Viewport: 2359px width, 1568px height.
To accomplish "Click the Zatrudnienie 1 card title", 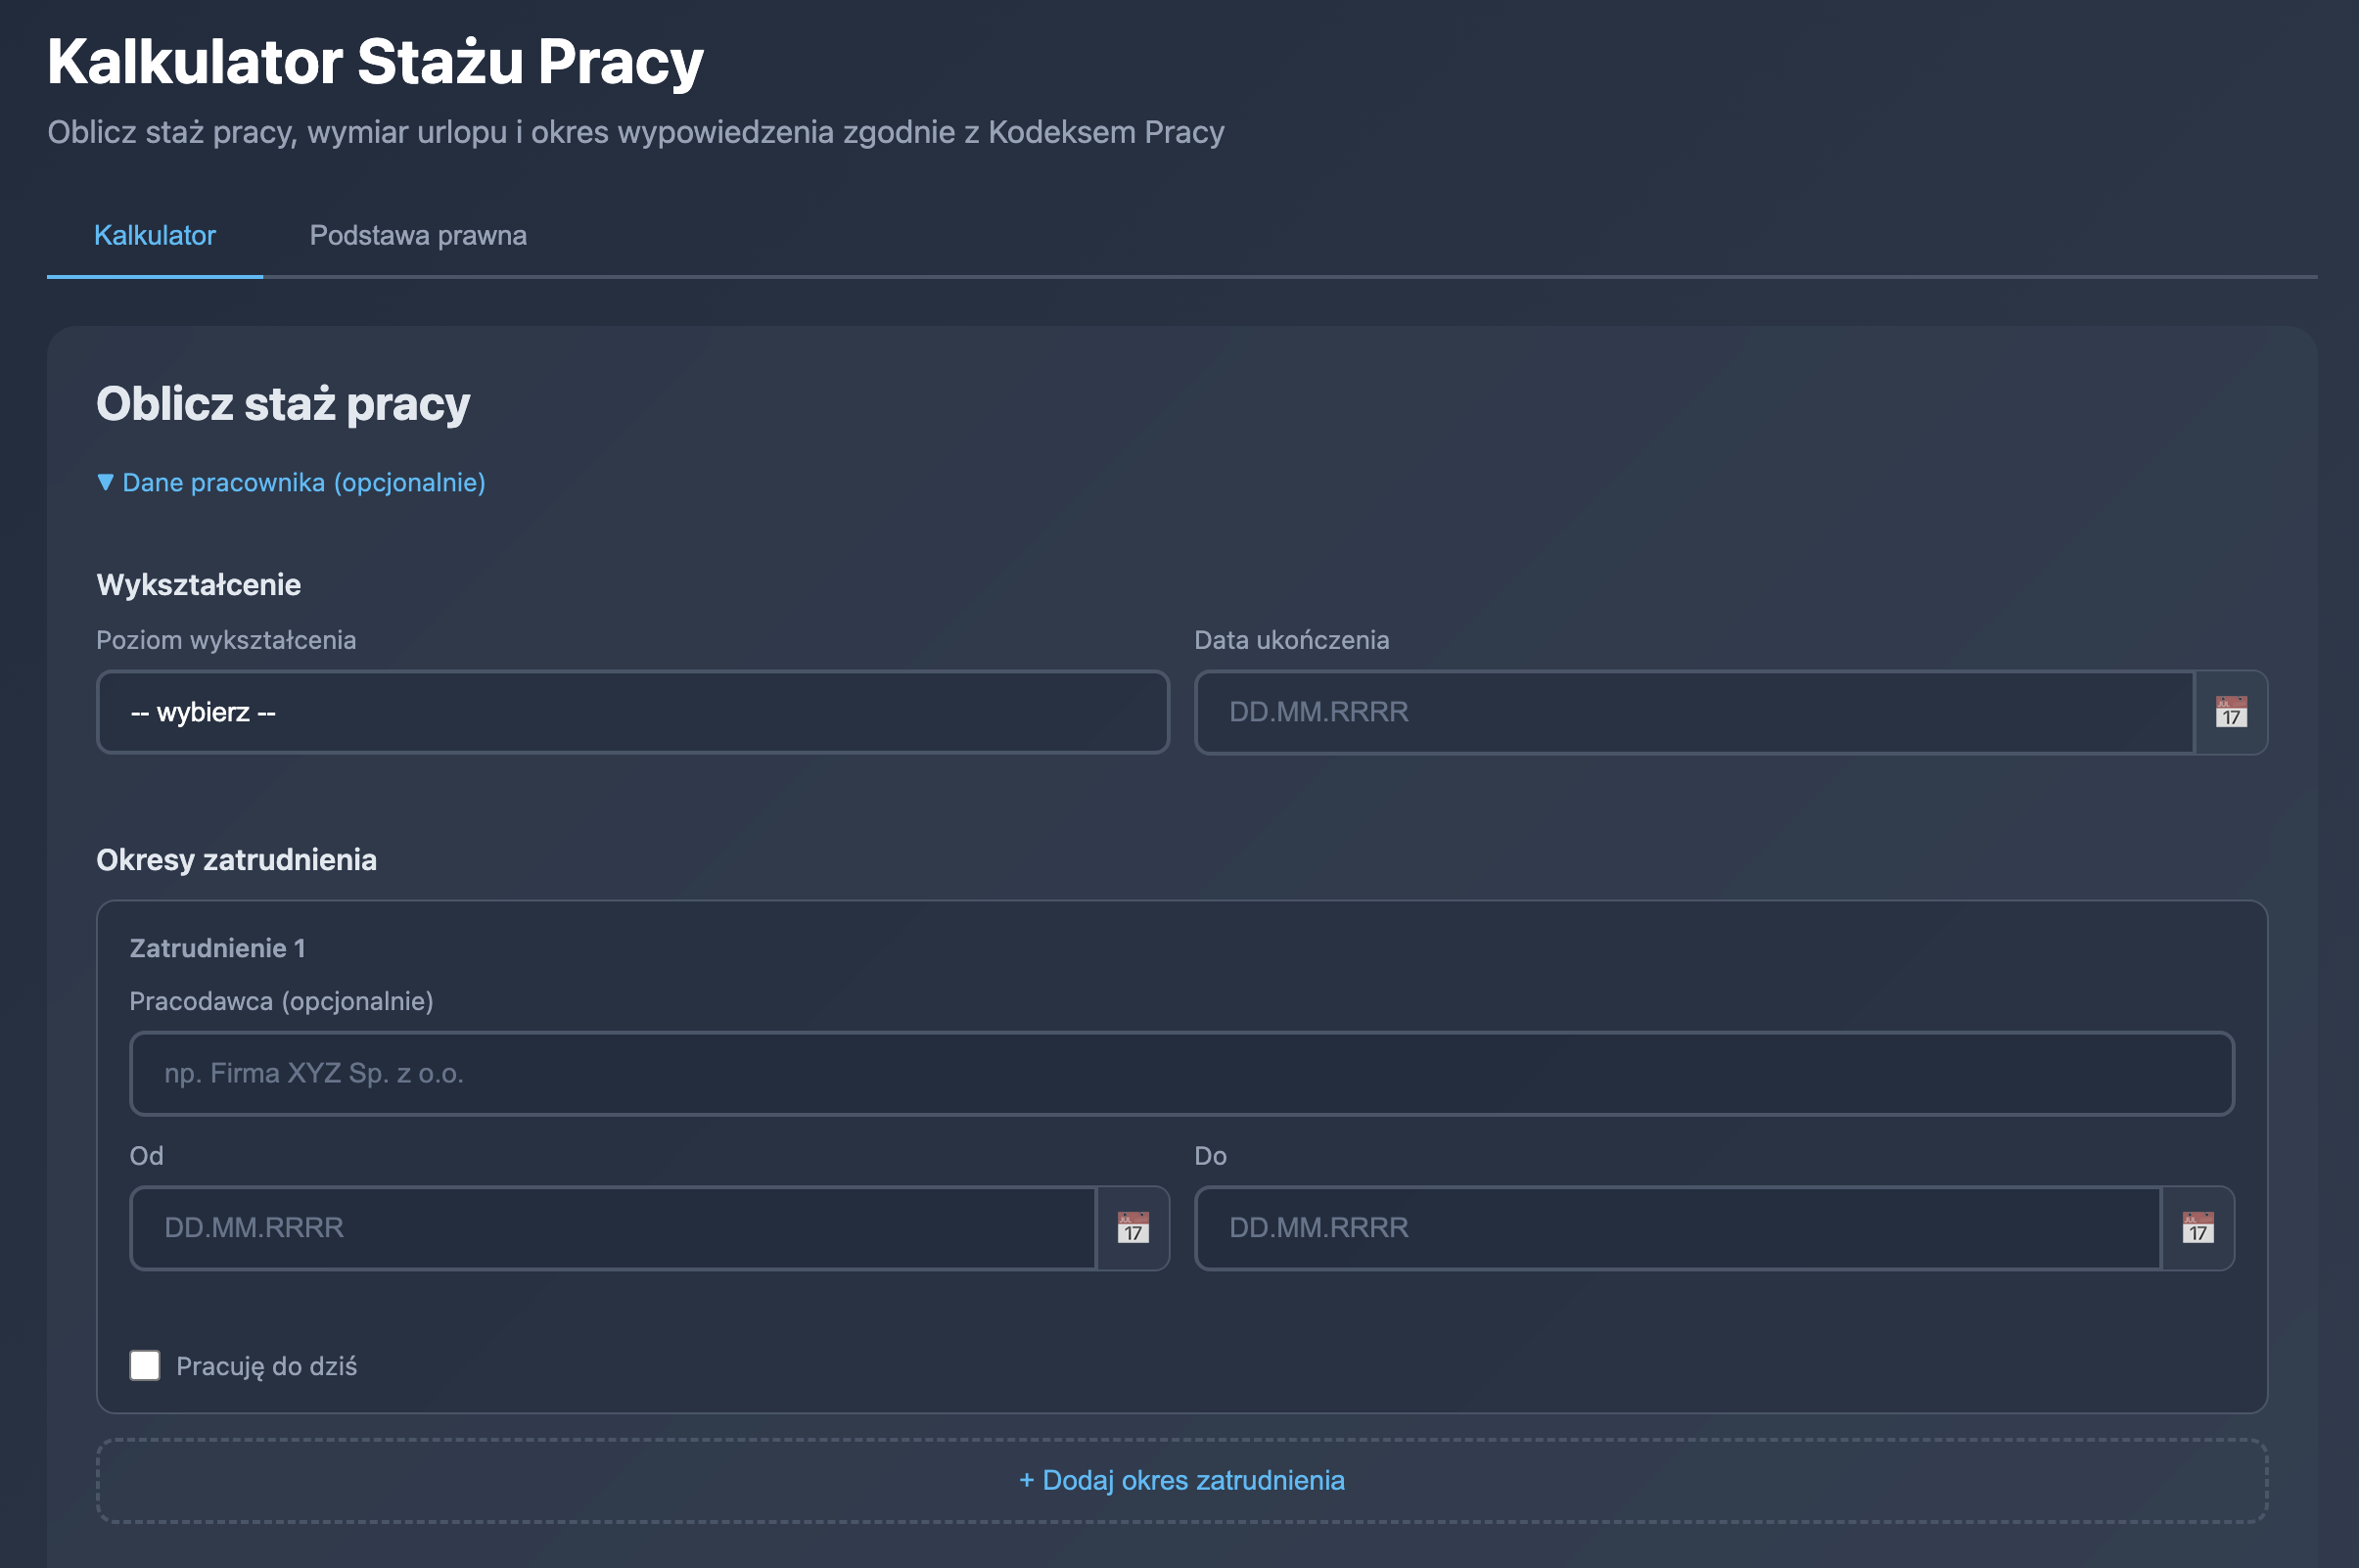I will coord(217,948).
